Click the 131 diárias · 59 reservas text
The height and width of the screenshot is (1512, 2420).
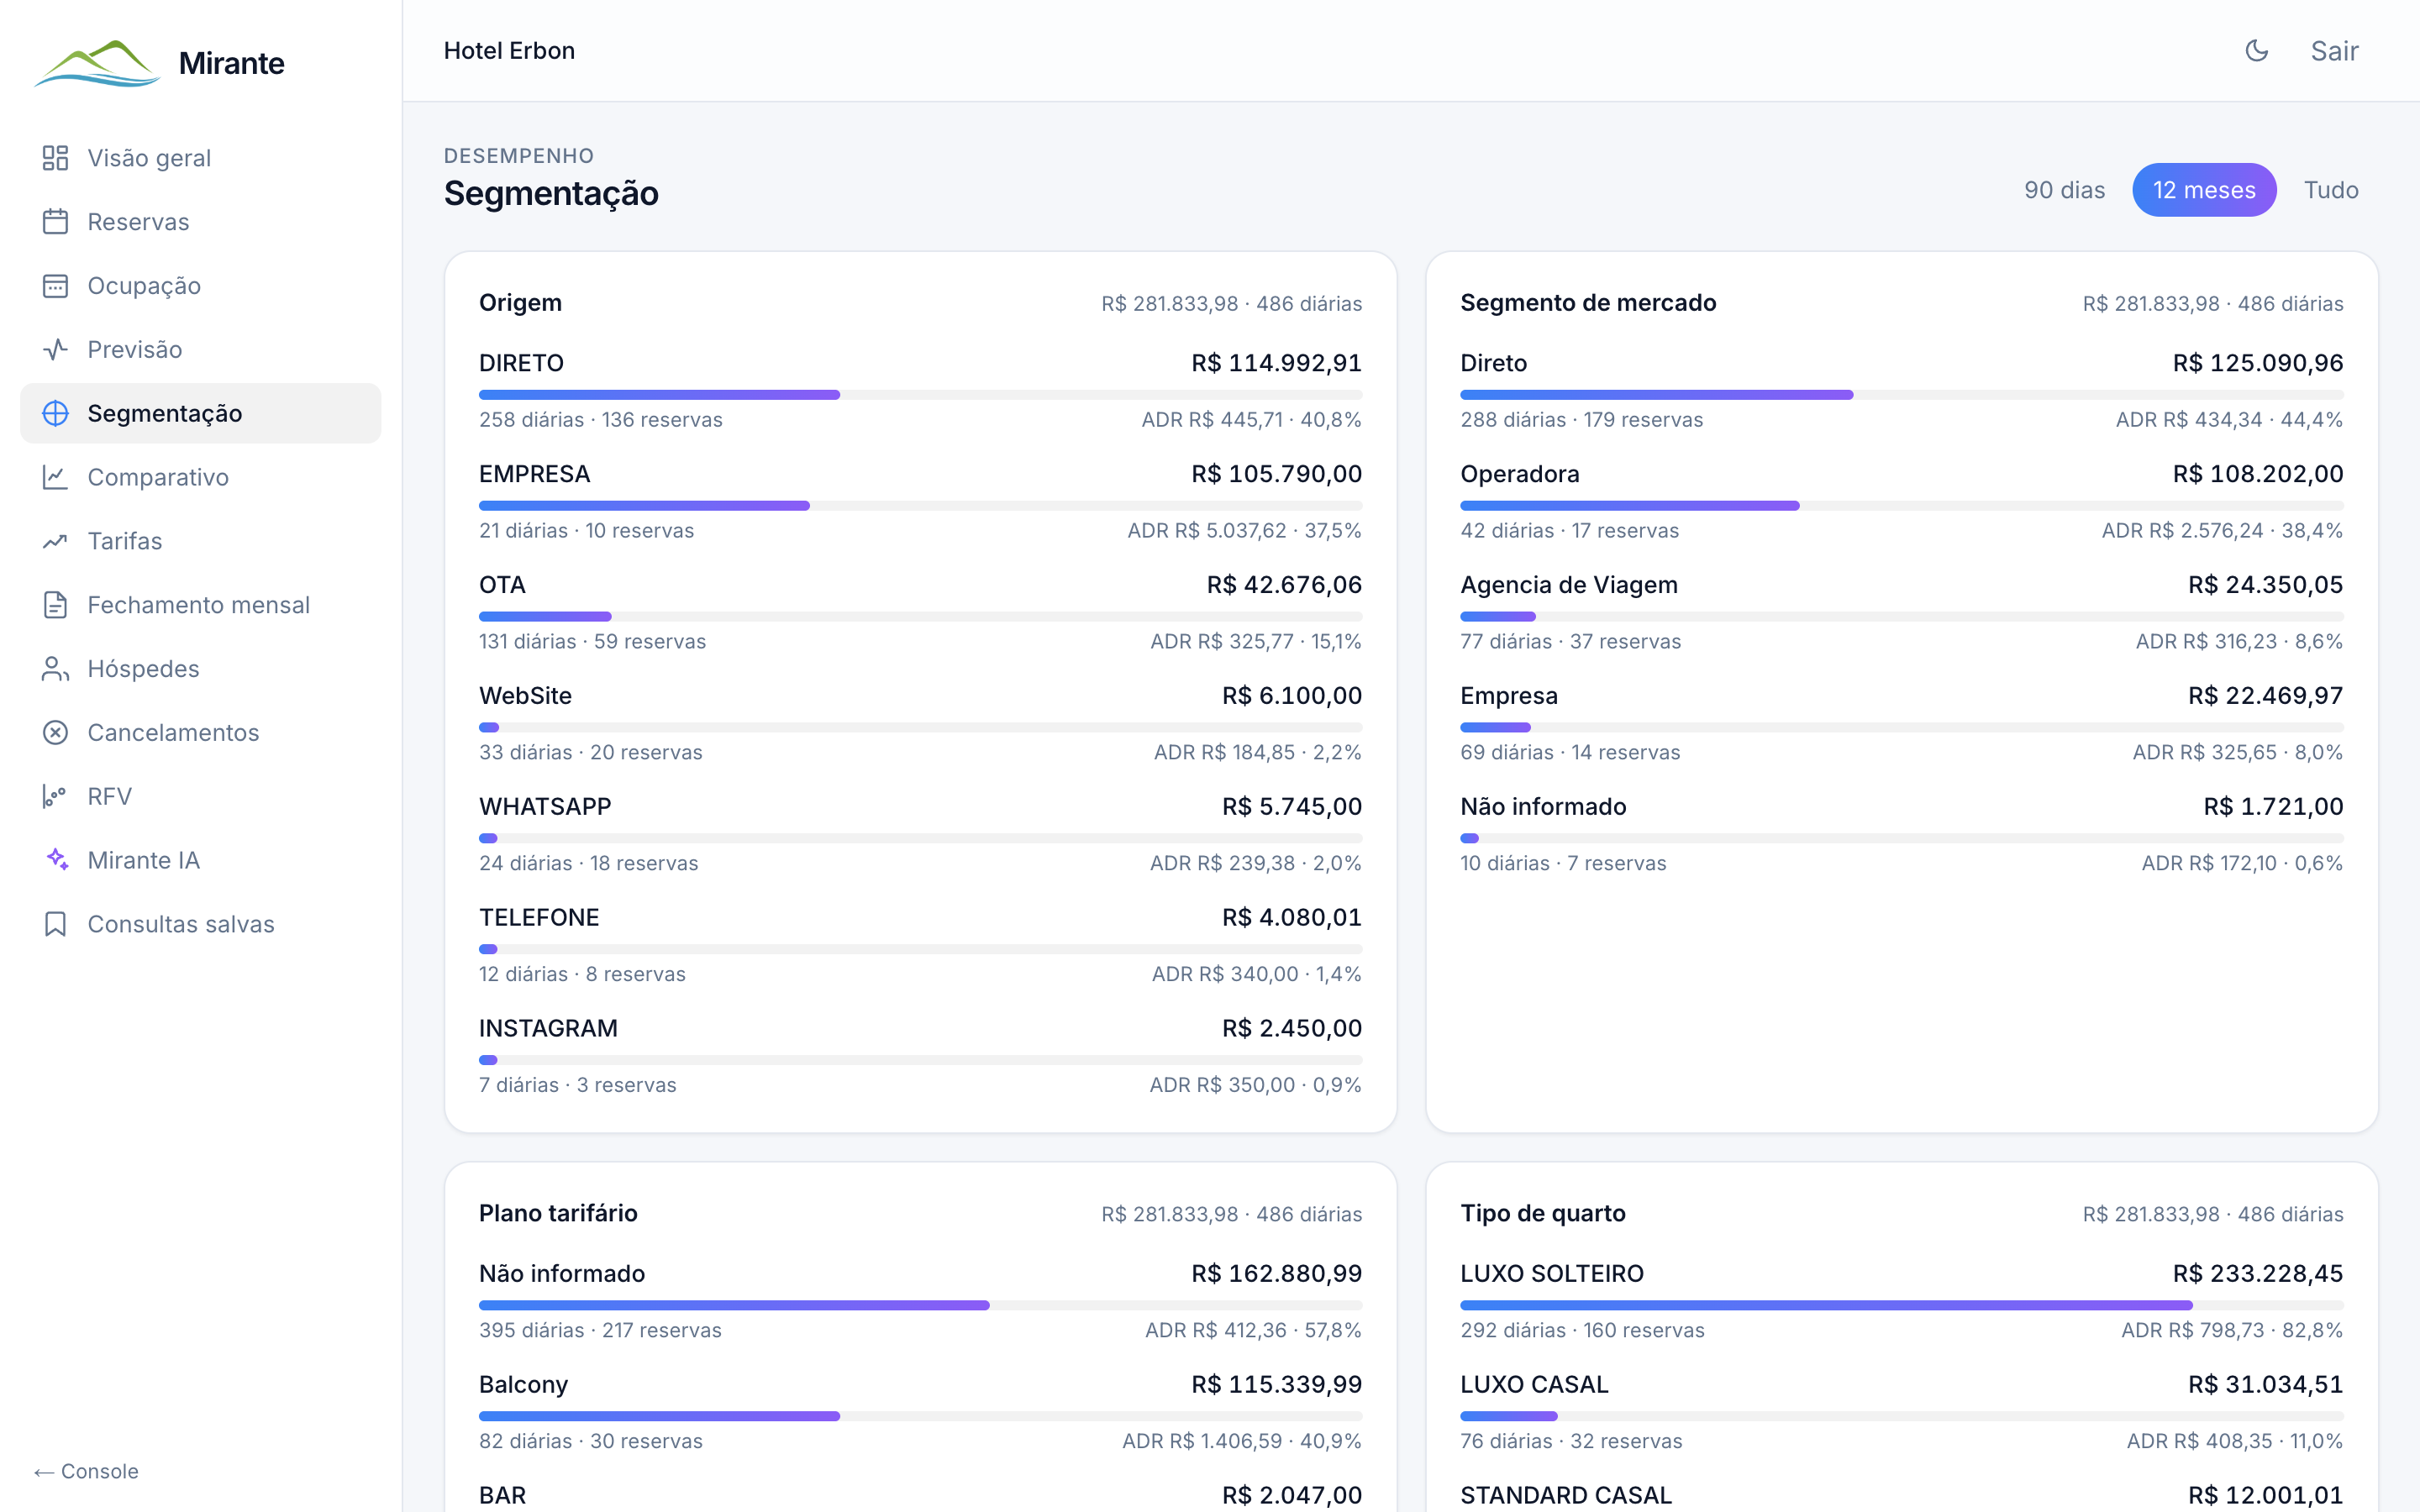coord(592,642)
